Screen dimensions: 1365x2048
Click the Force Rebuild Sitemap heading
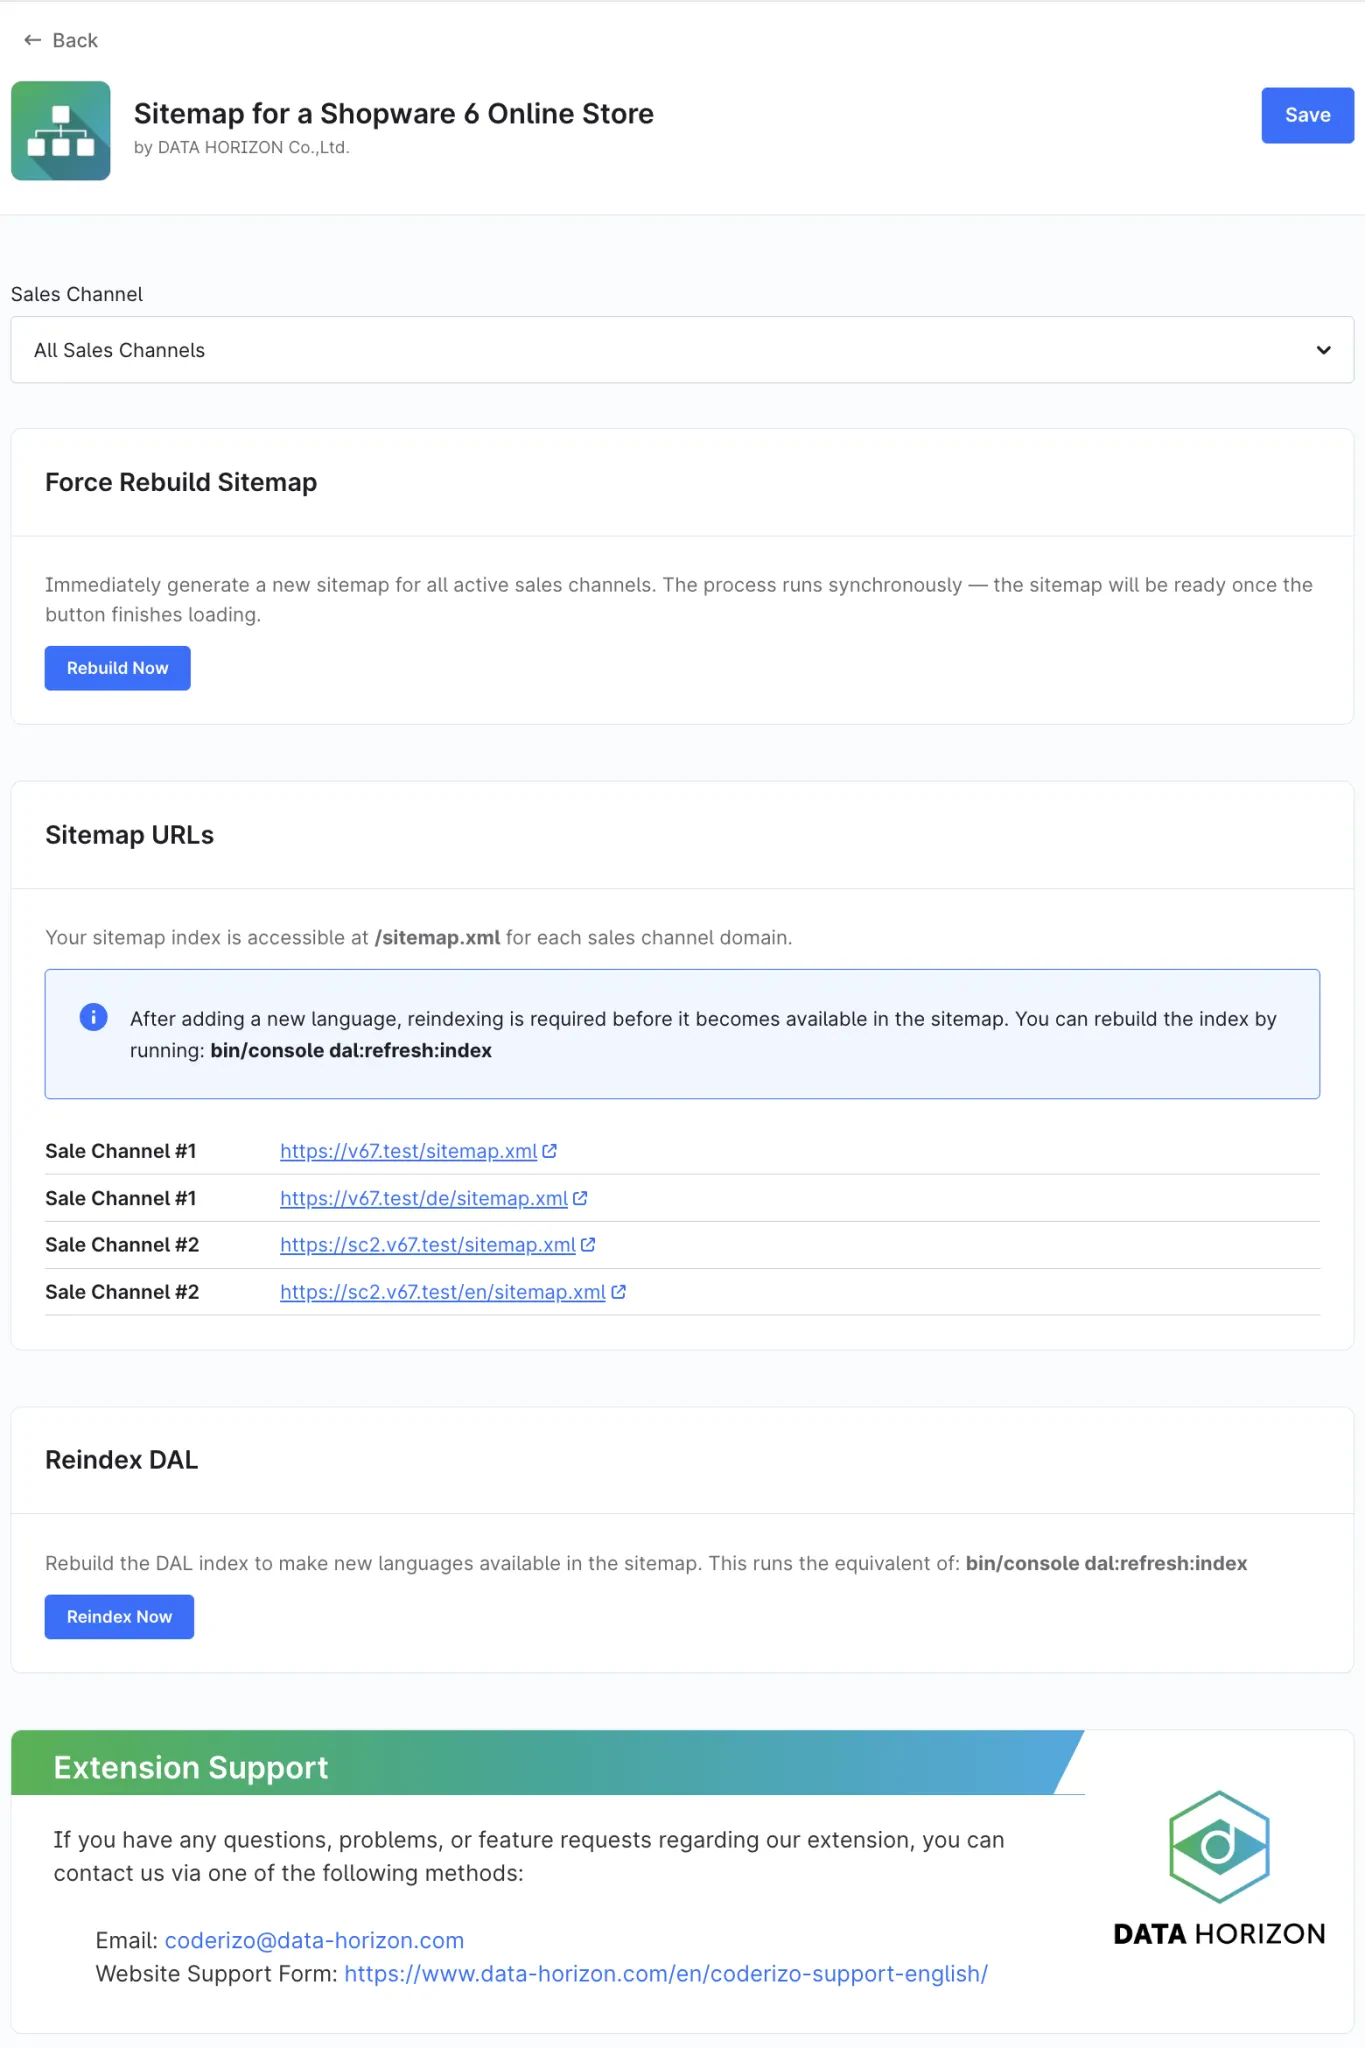click(181, 482)
